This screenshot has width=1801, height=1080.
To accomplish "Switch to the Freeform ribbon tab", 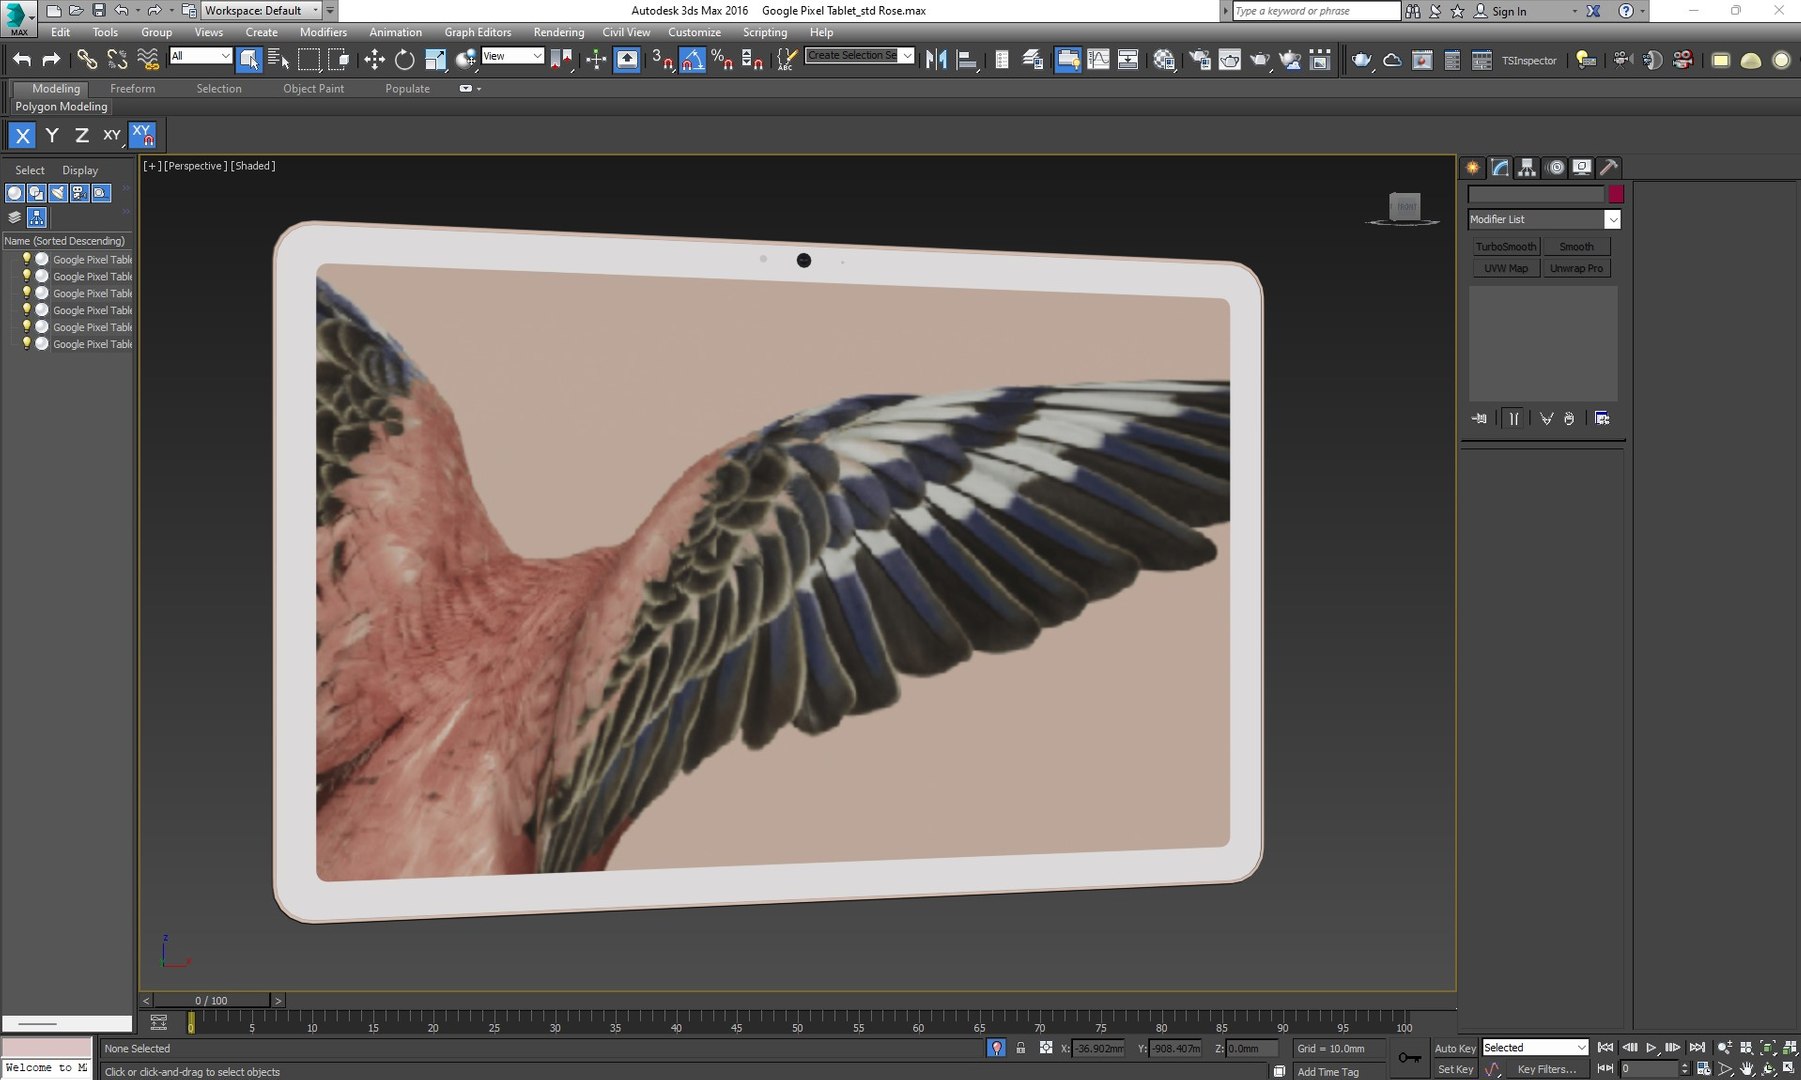I will (x=132, y=88).
